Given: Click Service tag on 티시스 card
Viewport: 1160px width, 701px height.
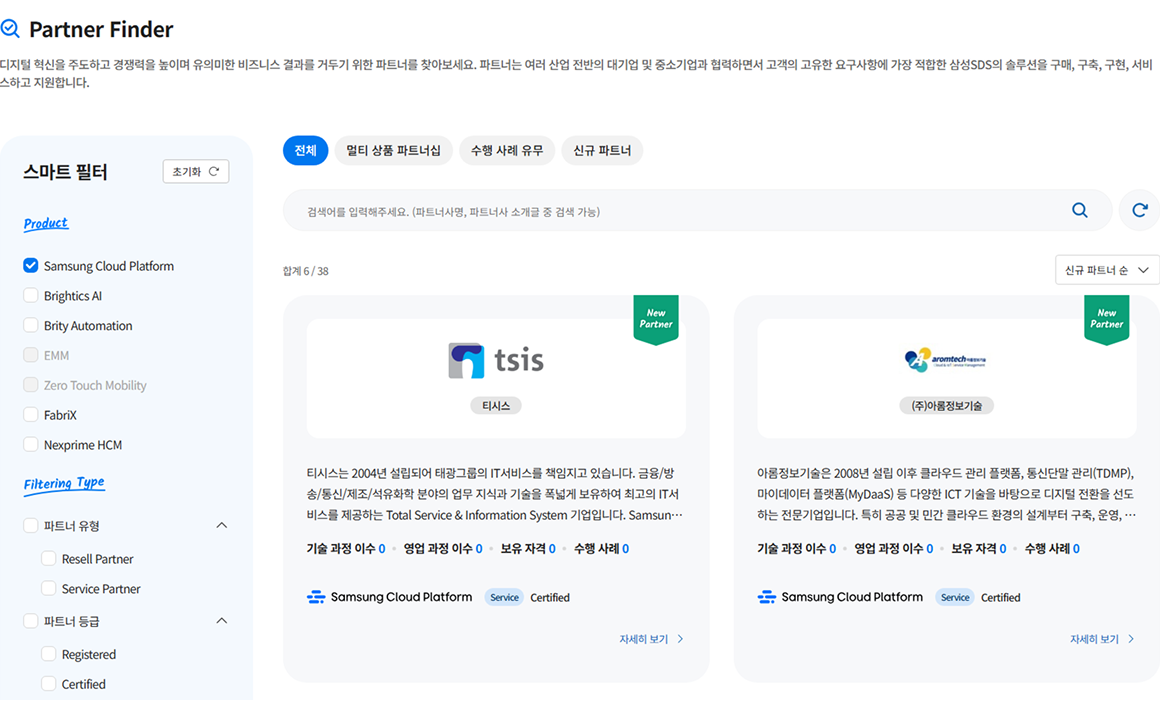Looking at the screenshot, I should [505, 597].
